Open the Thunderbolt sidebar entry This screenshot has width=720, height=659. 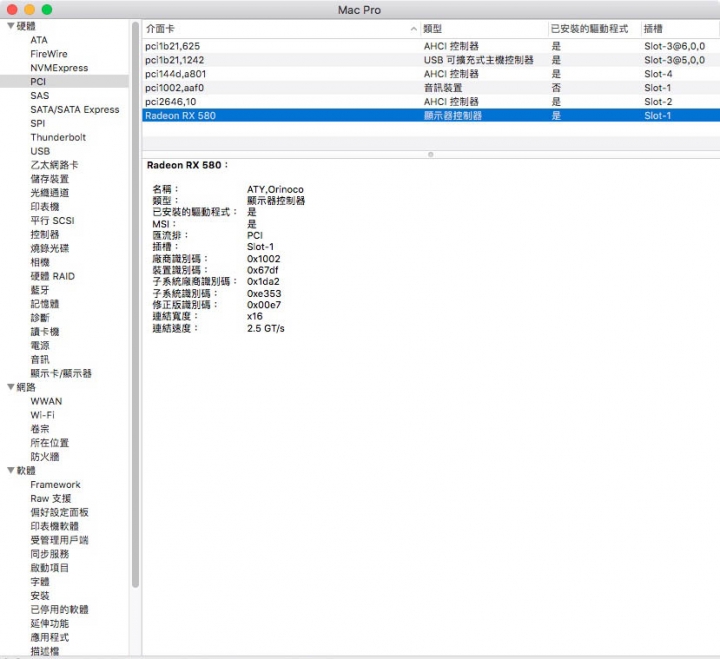pos(58,137)
